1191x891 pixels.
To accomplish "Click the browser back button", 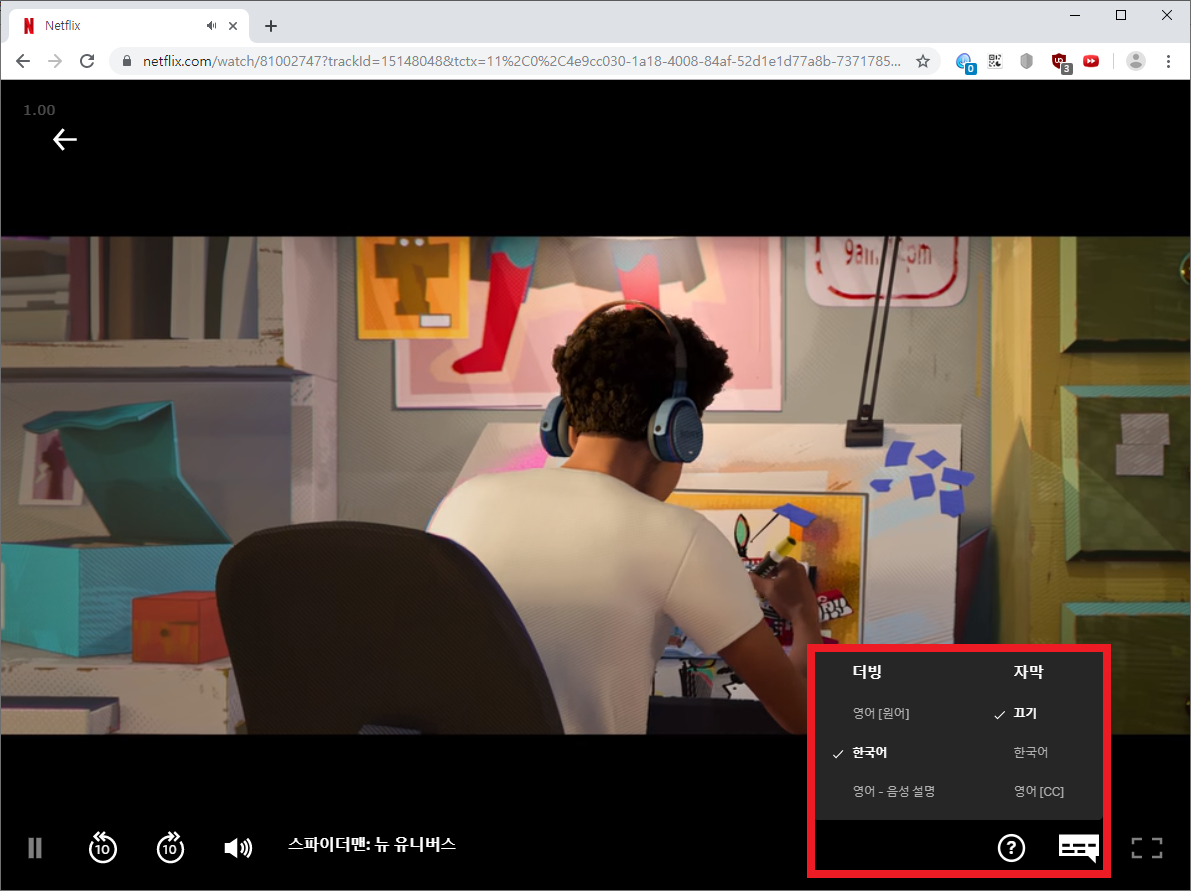I will 23,61.
